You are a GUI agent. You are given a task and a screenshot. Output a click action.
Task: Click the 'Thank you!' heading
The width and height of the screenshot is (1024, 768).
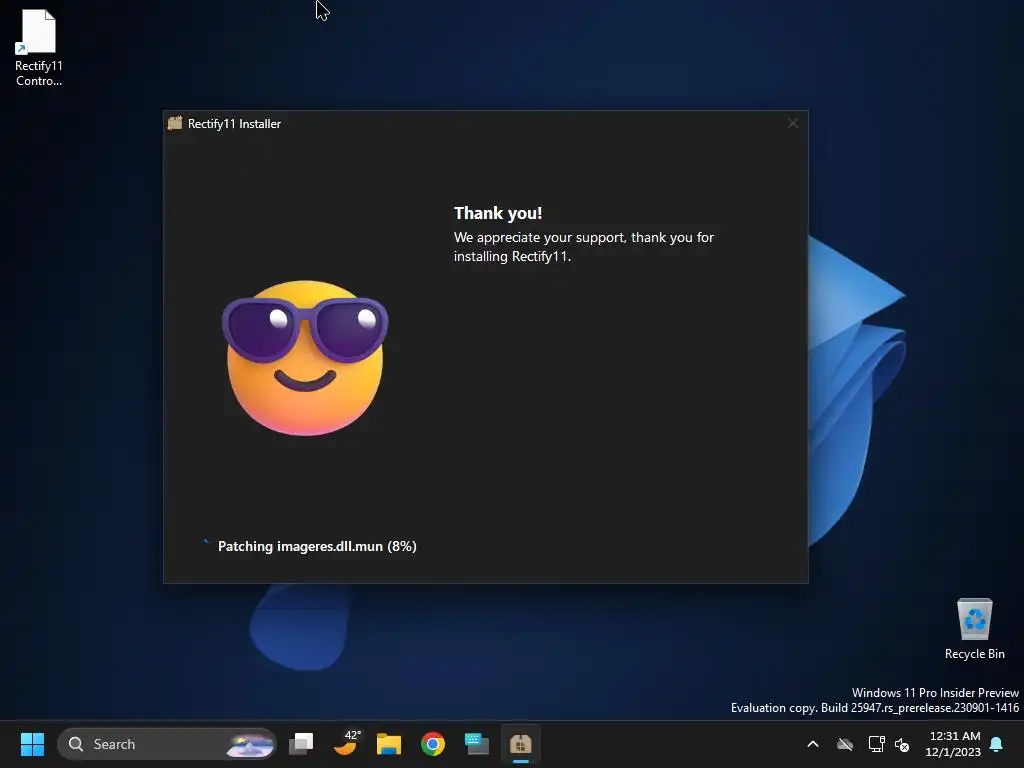498,213
